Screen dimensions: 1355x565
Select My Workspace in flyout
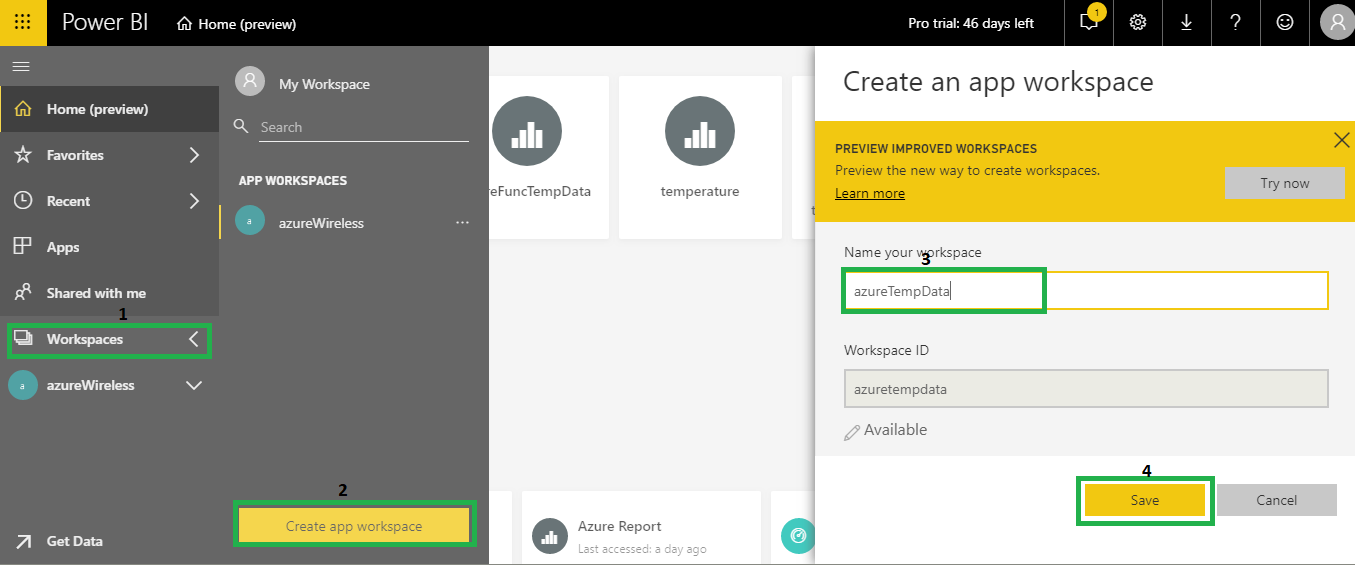pyautogui.click(x=324, y=84)
